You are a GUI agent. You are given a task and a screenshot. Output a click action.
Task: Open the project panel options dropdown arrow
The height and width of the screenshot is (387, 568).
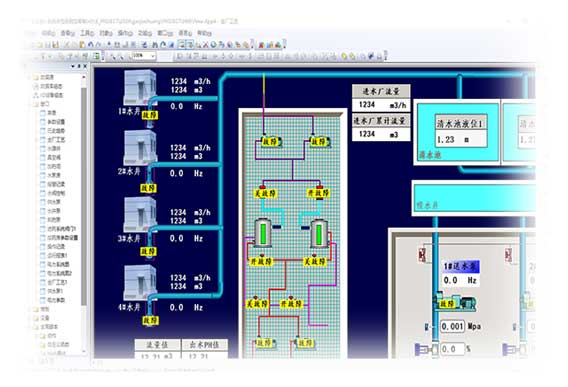pyautogui.click(x=73, y=66)
